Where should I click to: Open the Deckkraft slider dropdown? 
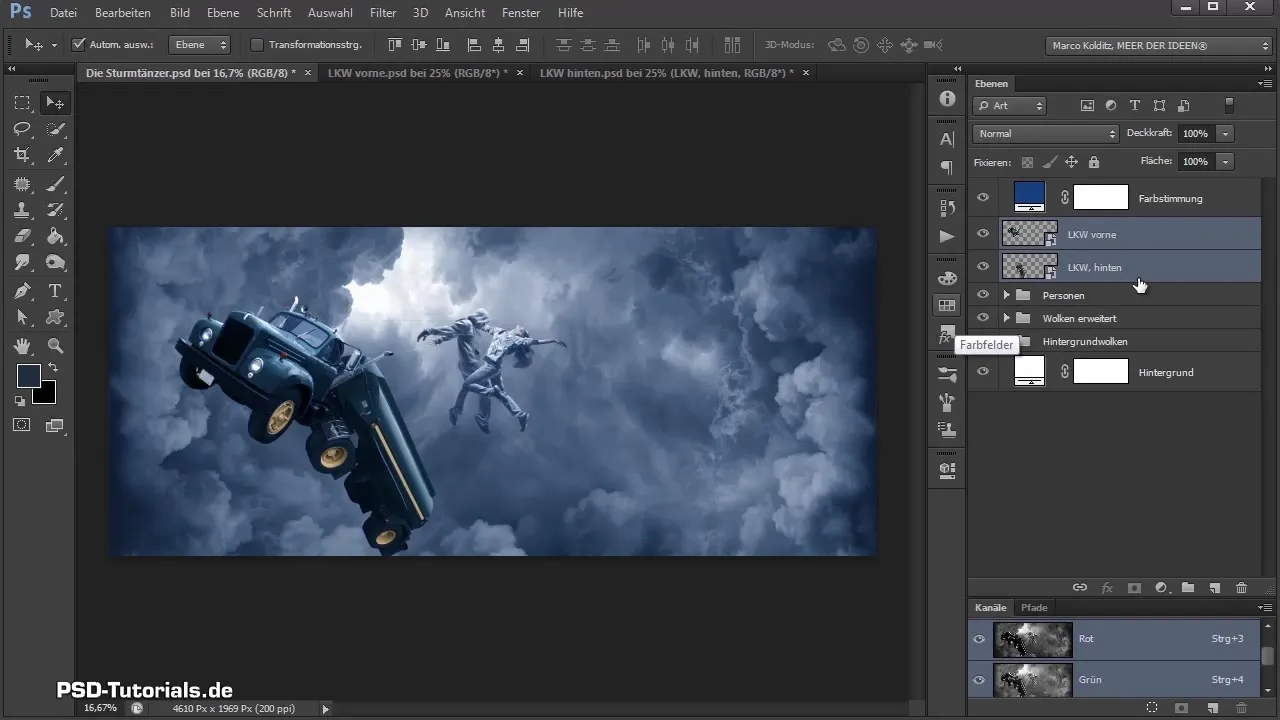point(1225,133)
